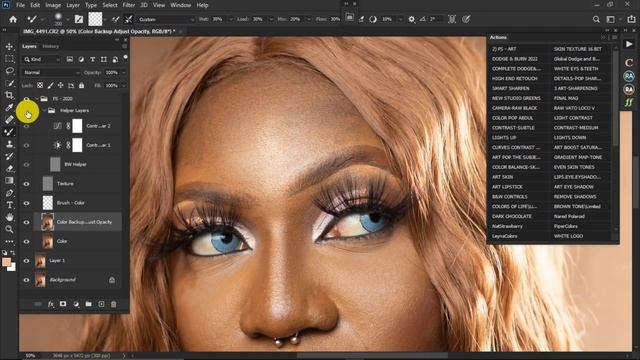Image resolution: width=640 pixels, height=360 pixels.
Task: Select the Lasso tool
Action: [x=9, y=71]
